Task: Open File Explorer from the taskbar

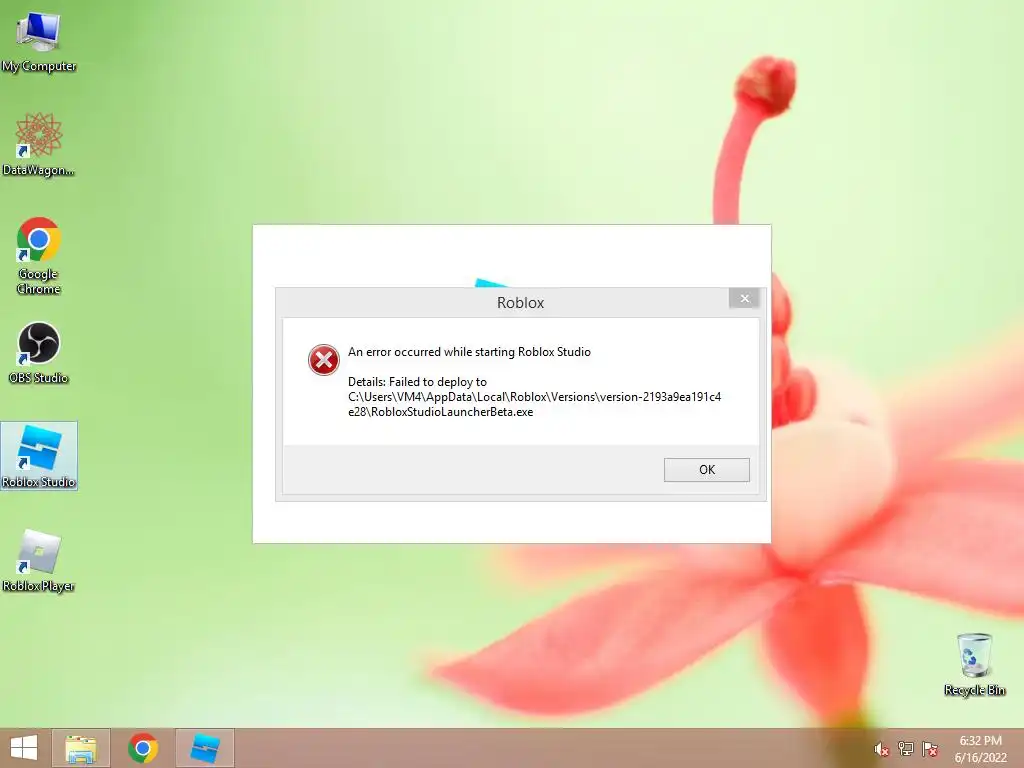Action: click(81, 748)
